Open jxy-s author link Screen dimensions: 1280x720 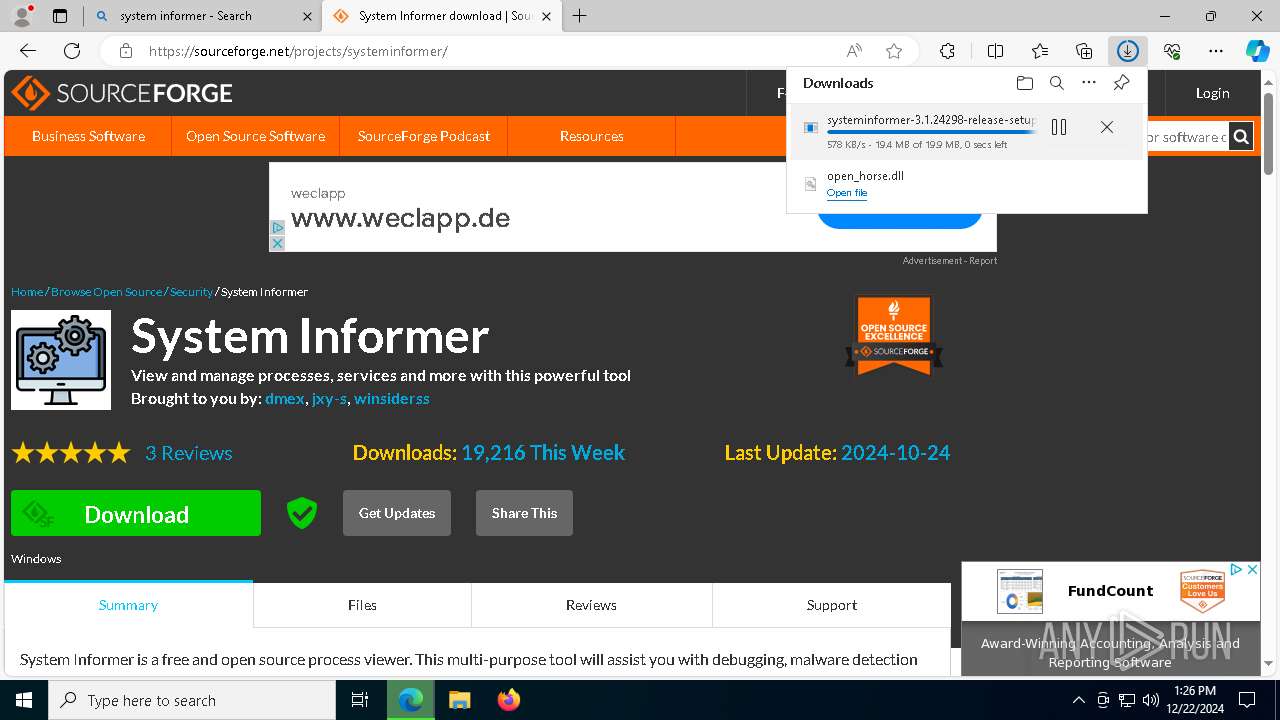[330, 398]
